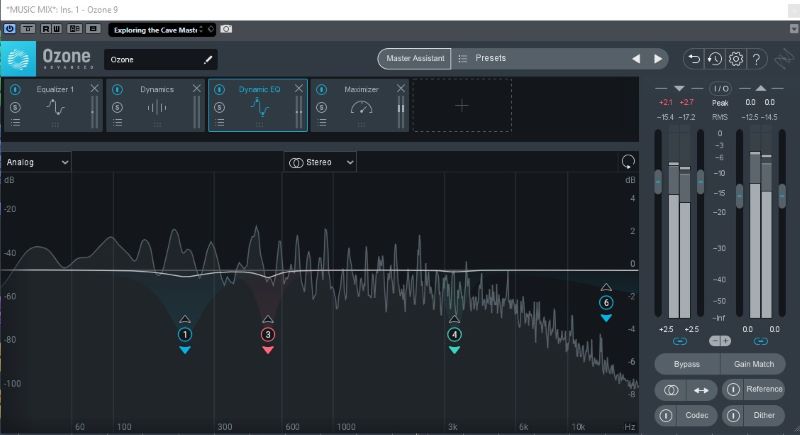
Task: Toggle power of Equalizer 1 module
Action: click(x=15, y=89)
